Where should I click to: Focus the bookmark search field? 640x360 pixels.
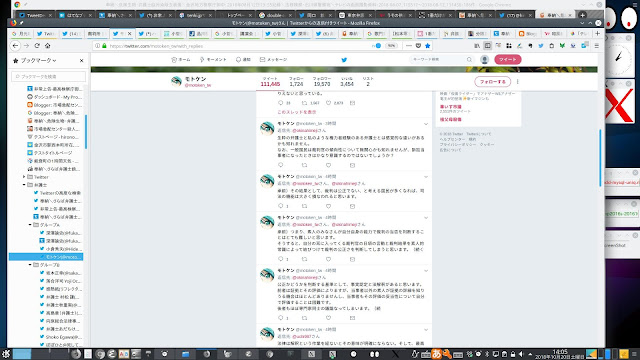49,76
